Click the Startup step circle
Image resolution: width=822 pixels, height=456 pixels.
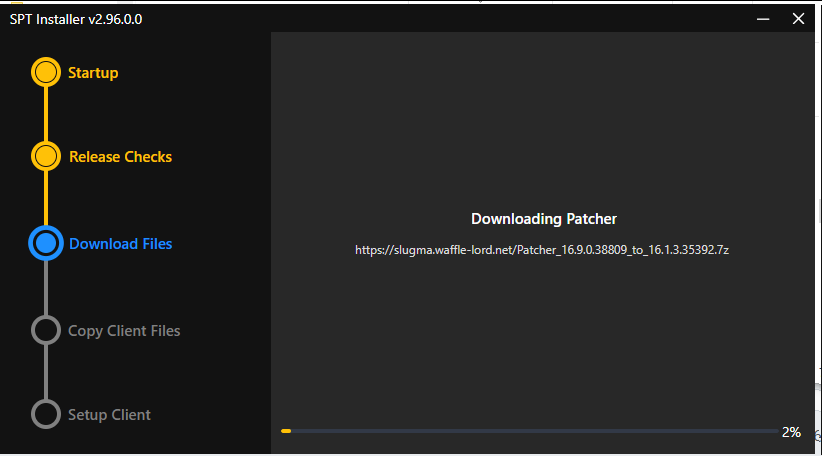click(46, 72)
